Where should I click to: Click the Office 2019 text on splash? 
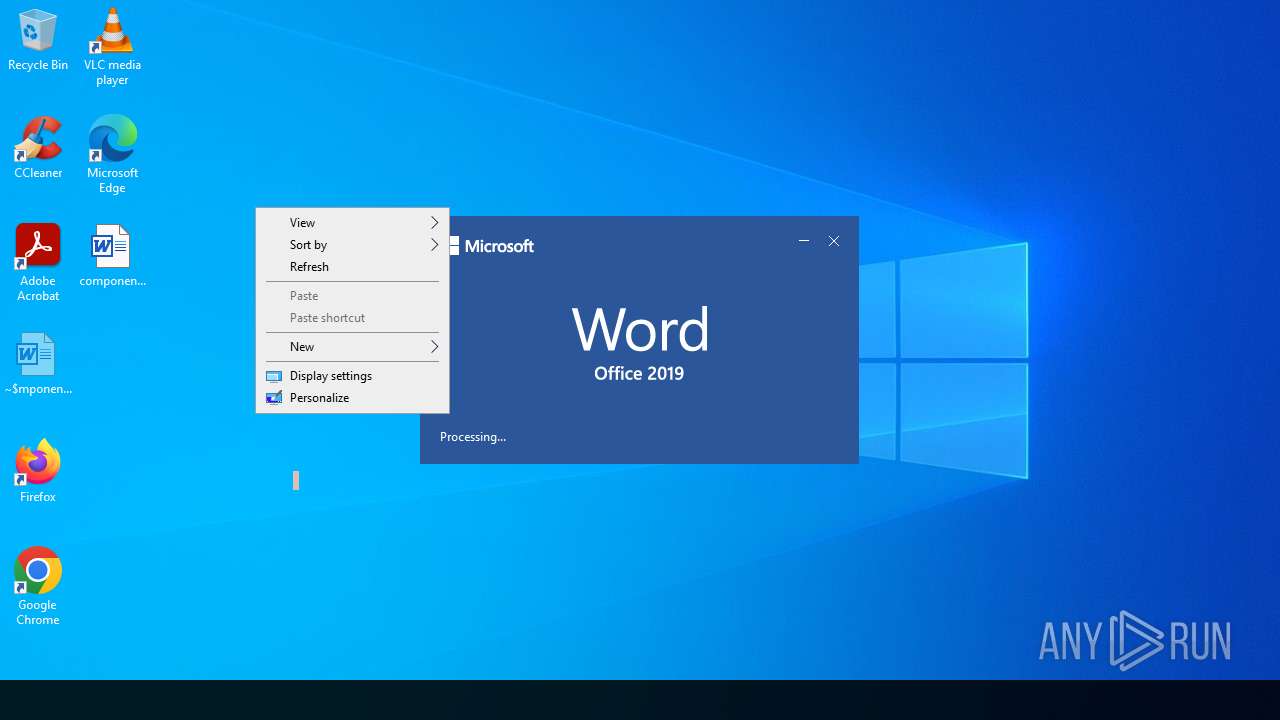point(639,374)
